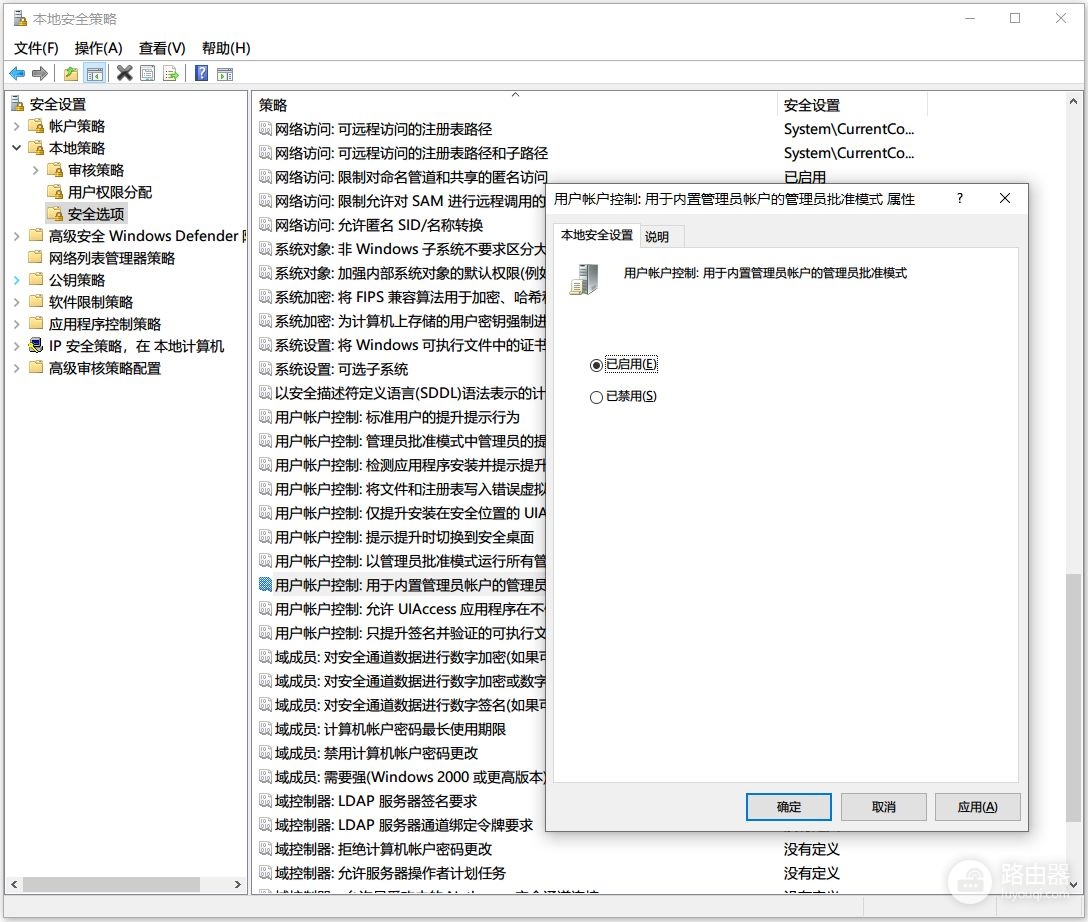Viewport: 1088px width, 922px height.
Task: Click icon of highlighted 用于内置管理员帐户 policy row
Action: pos(265,585)
